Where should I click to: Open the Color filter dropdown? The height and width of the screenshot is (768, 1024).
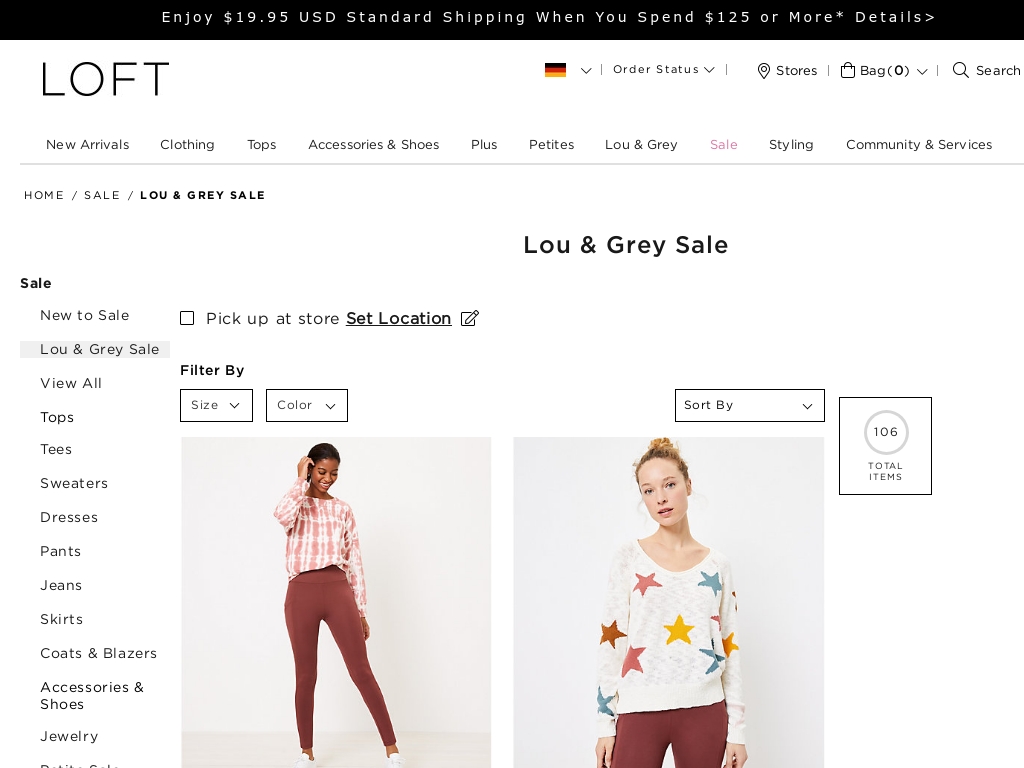pos(306,405)
